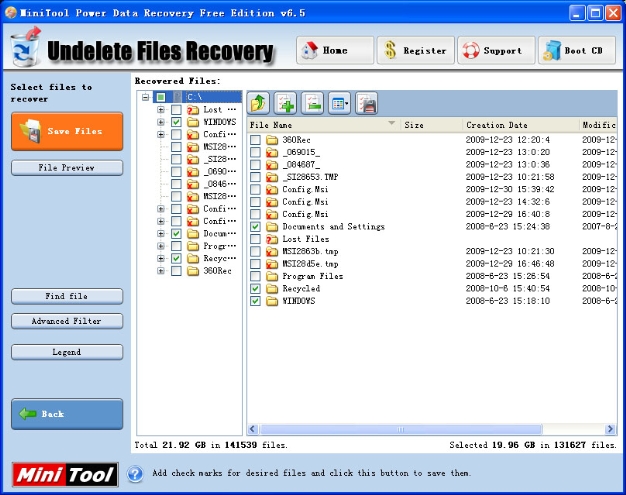Image resolution: width=626 pixels, height=495 pixels.
Task: Sort by File Name column header
Action: tap(324, 125)
